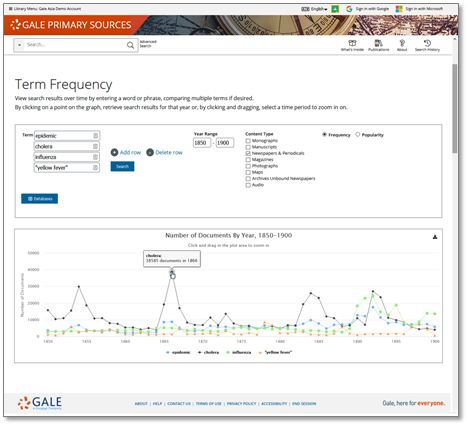Open the English language dropdown
The width and height of the screenshot is (468, 426).
[x=314, y=9]
